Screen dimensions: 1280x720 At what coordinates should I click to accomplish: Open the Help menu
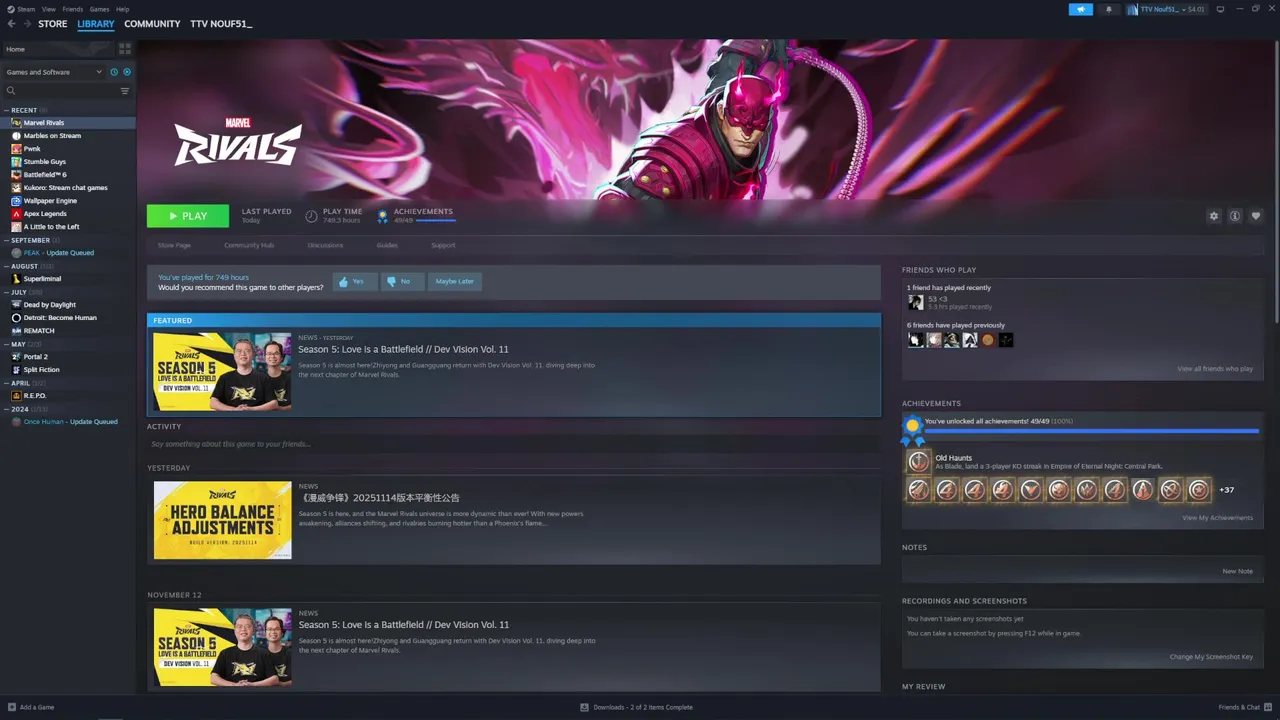tap(122, 9)
